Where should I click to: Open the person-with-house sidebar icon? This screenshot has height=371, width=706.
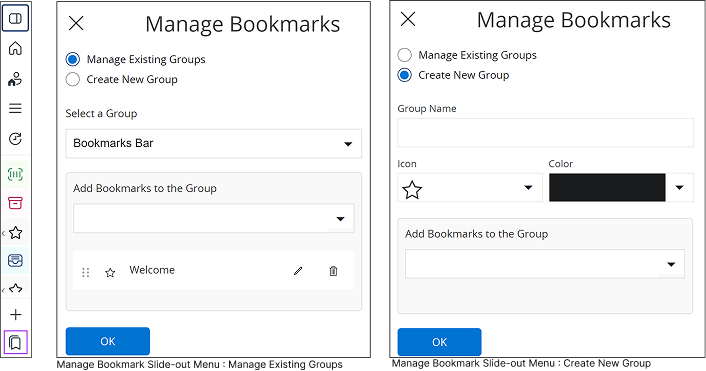coord(15,79)
